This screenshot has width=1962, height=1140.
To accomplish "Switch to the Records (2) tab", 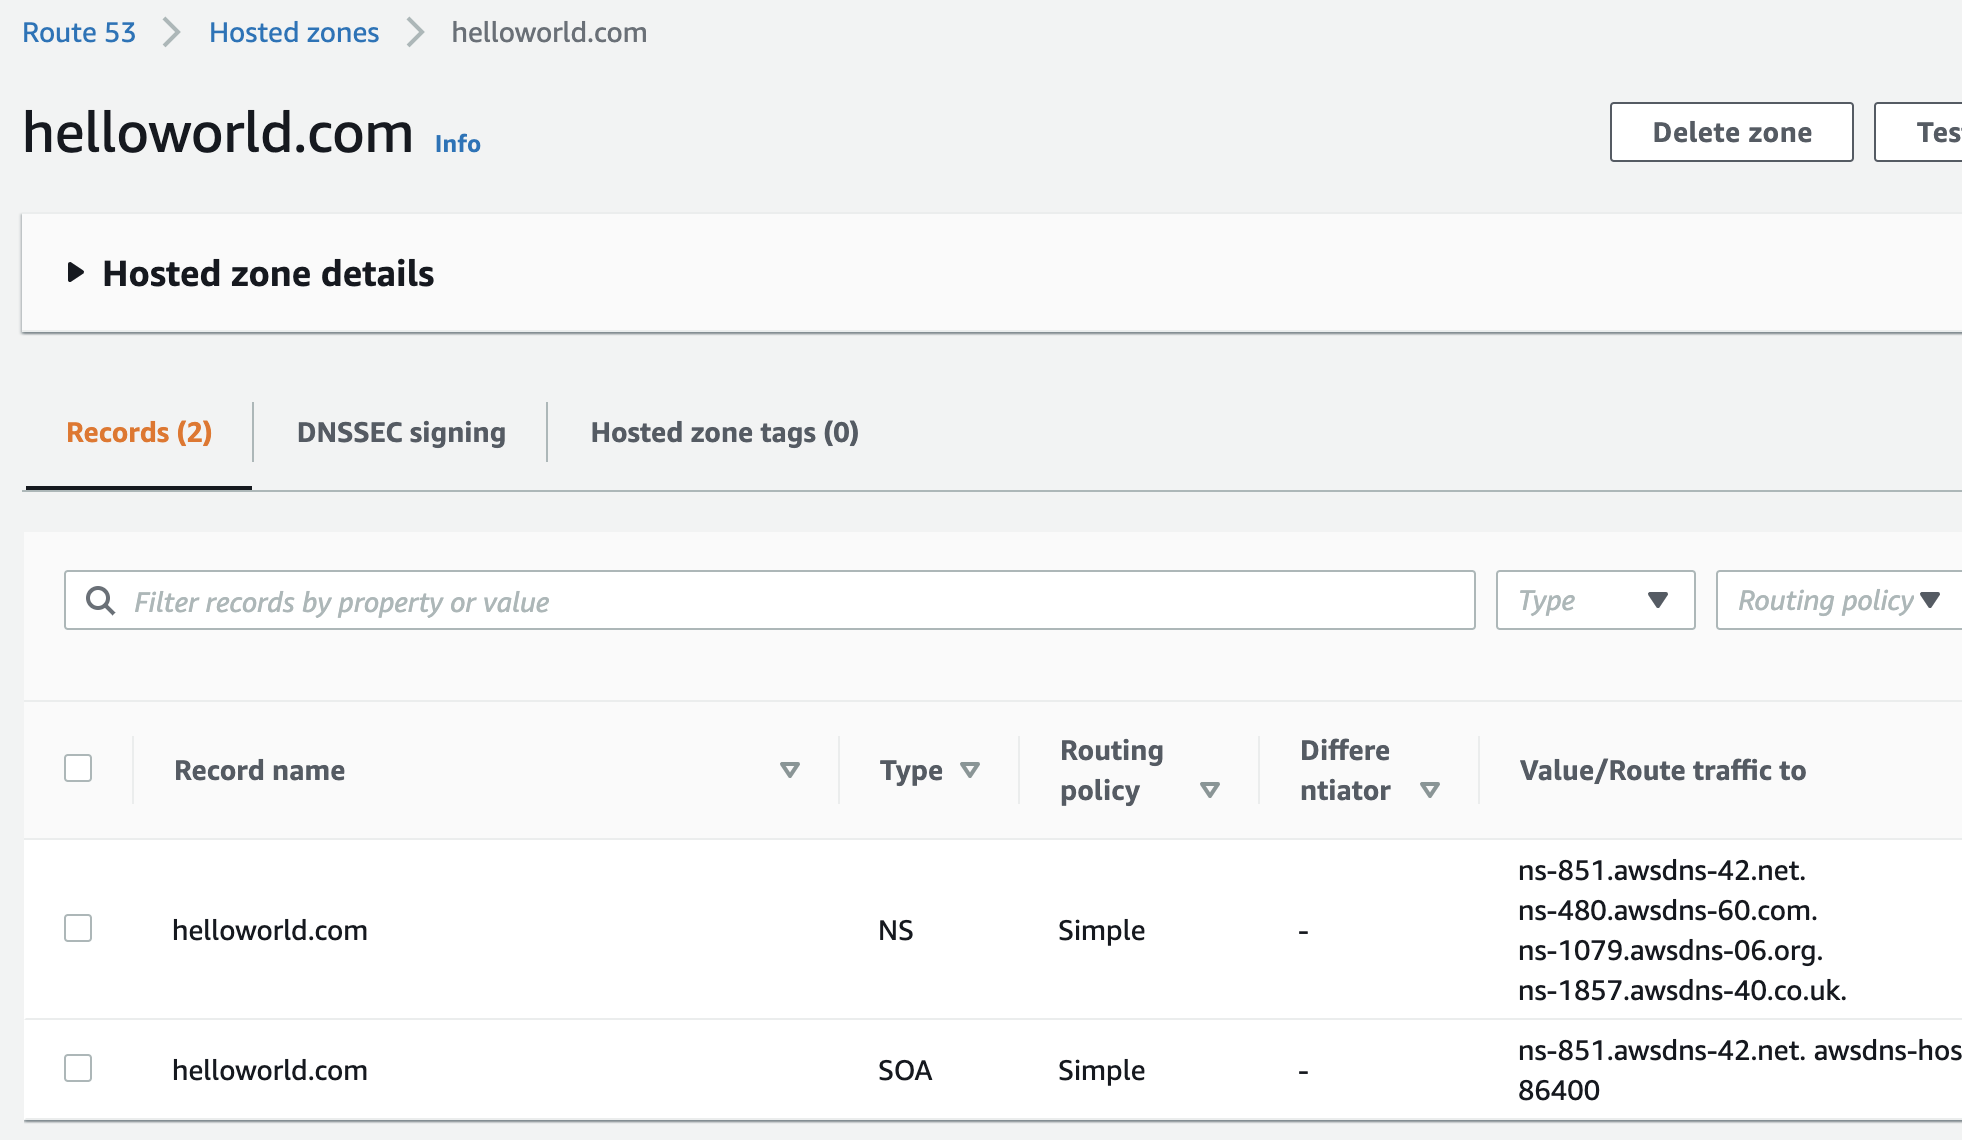I will pyautogui.click(x=139, y=432).
